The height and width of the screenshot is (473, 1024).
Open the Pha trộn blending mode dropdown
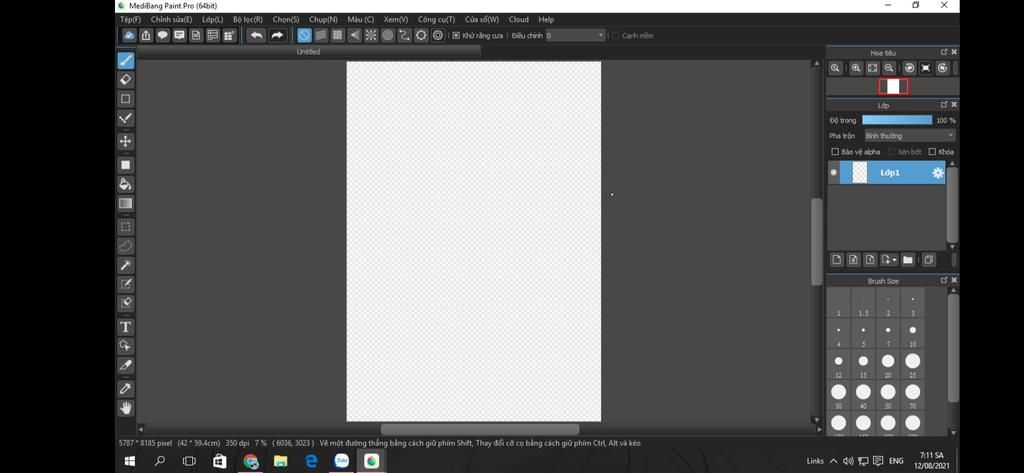click(x=909, y=135)
